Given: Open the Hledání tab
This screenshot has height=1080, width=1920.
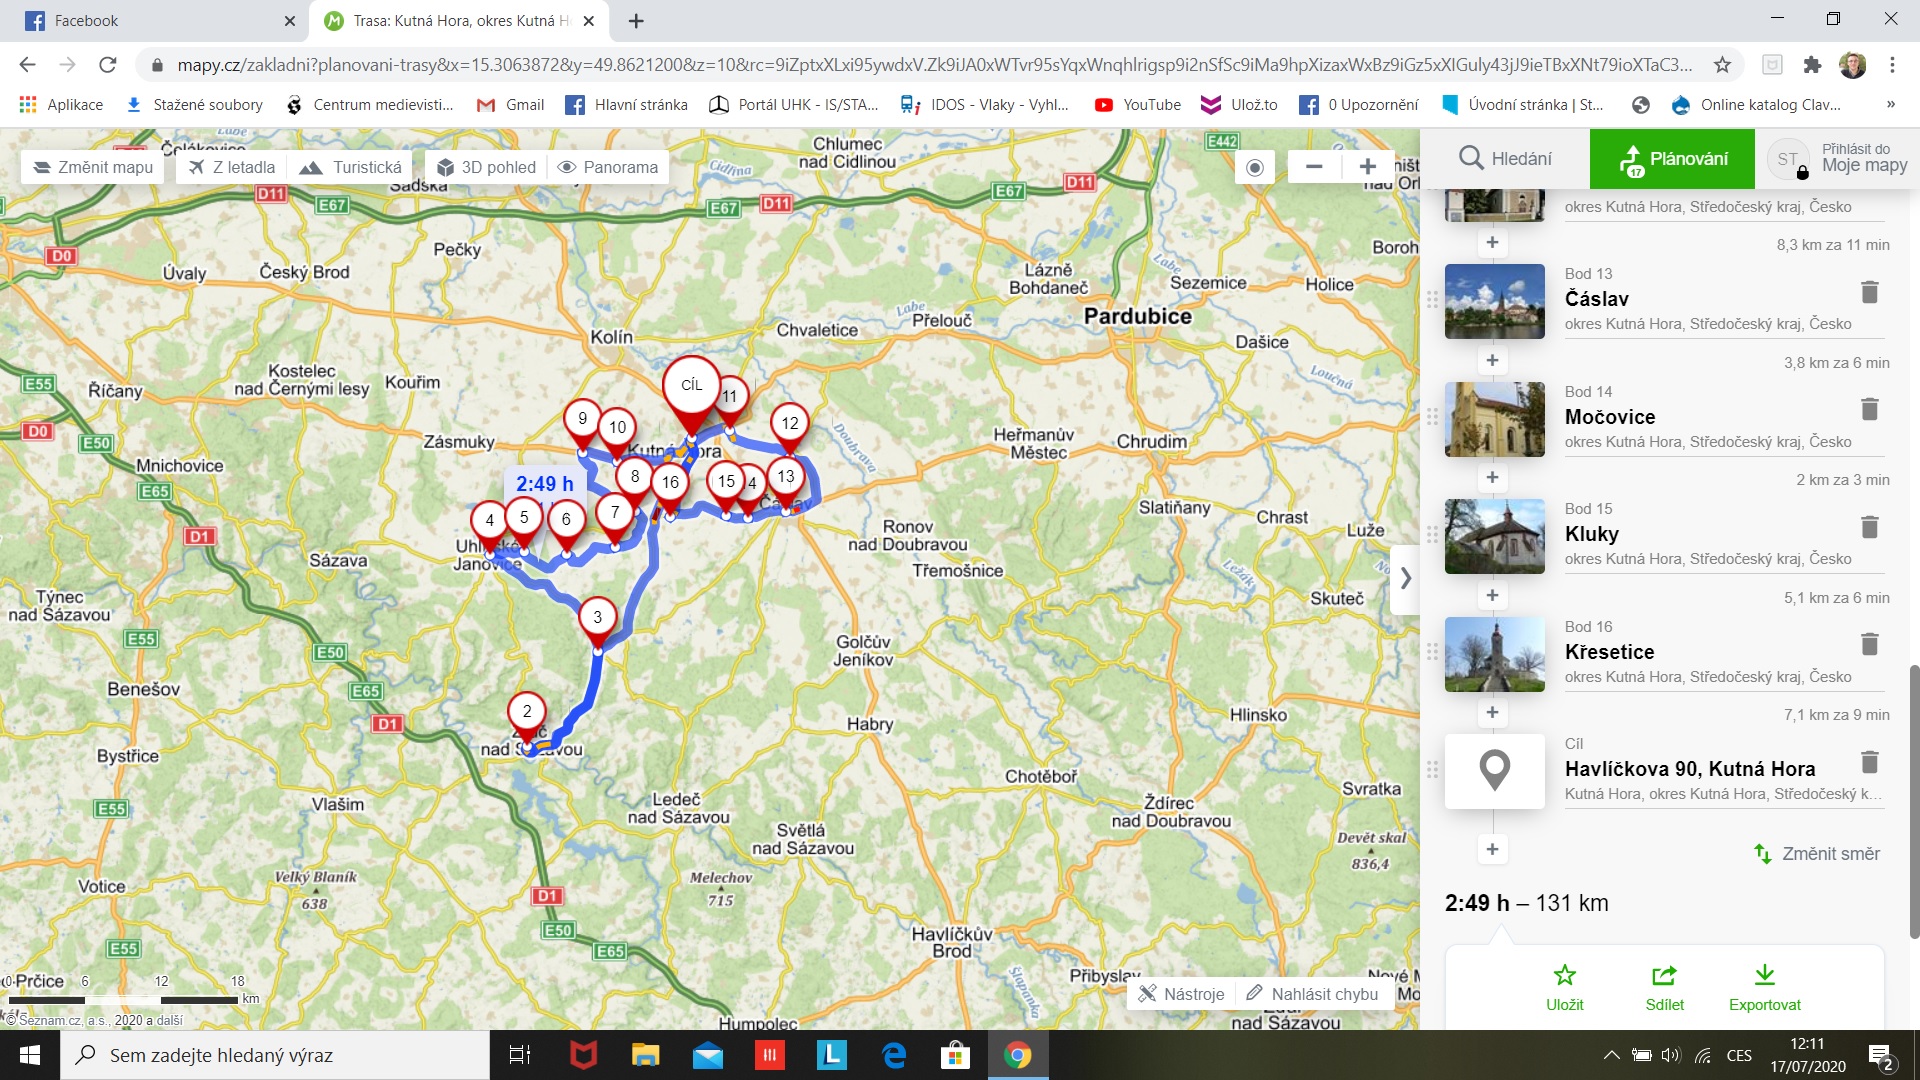Looking at the screenshot, I should coord(1505,158).
